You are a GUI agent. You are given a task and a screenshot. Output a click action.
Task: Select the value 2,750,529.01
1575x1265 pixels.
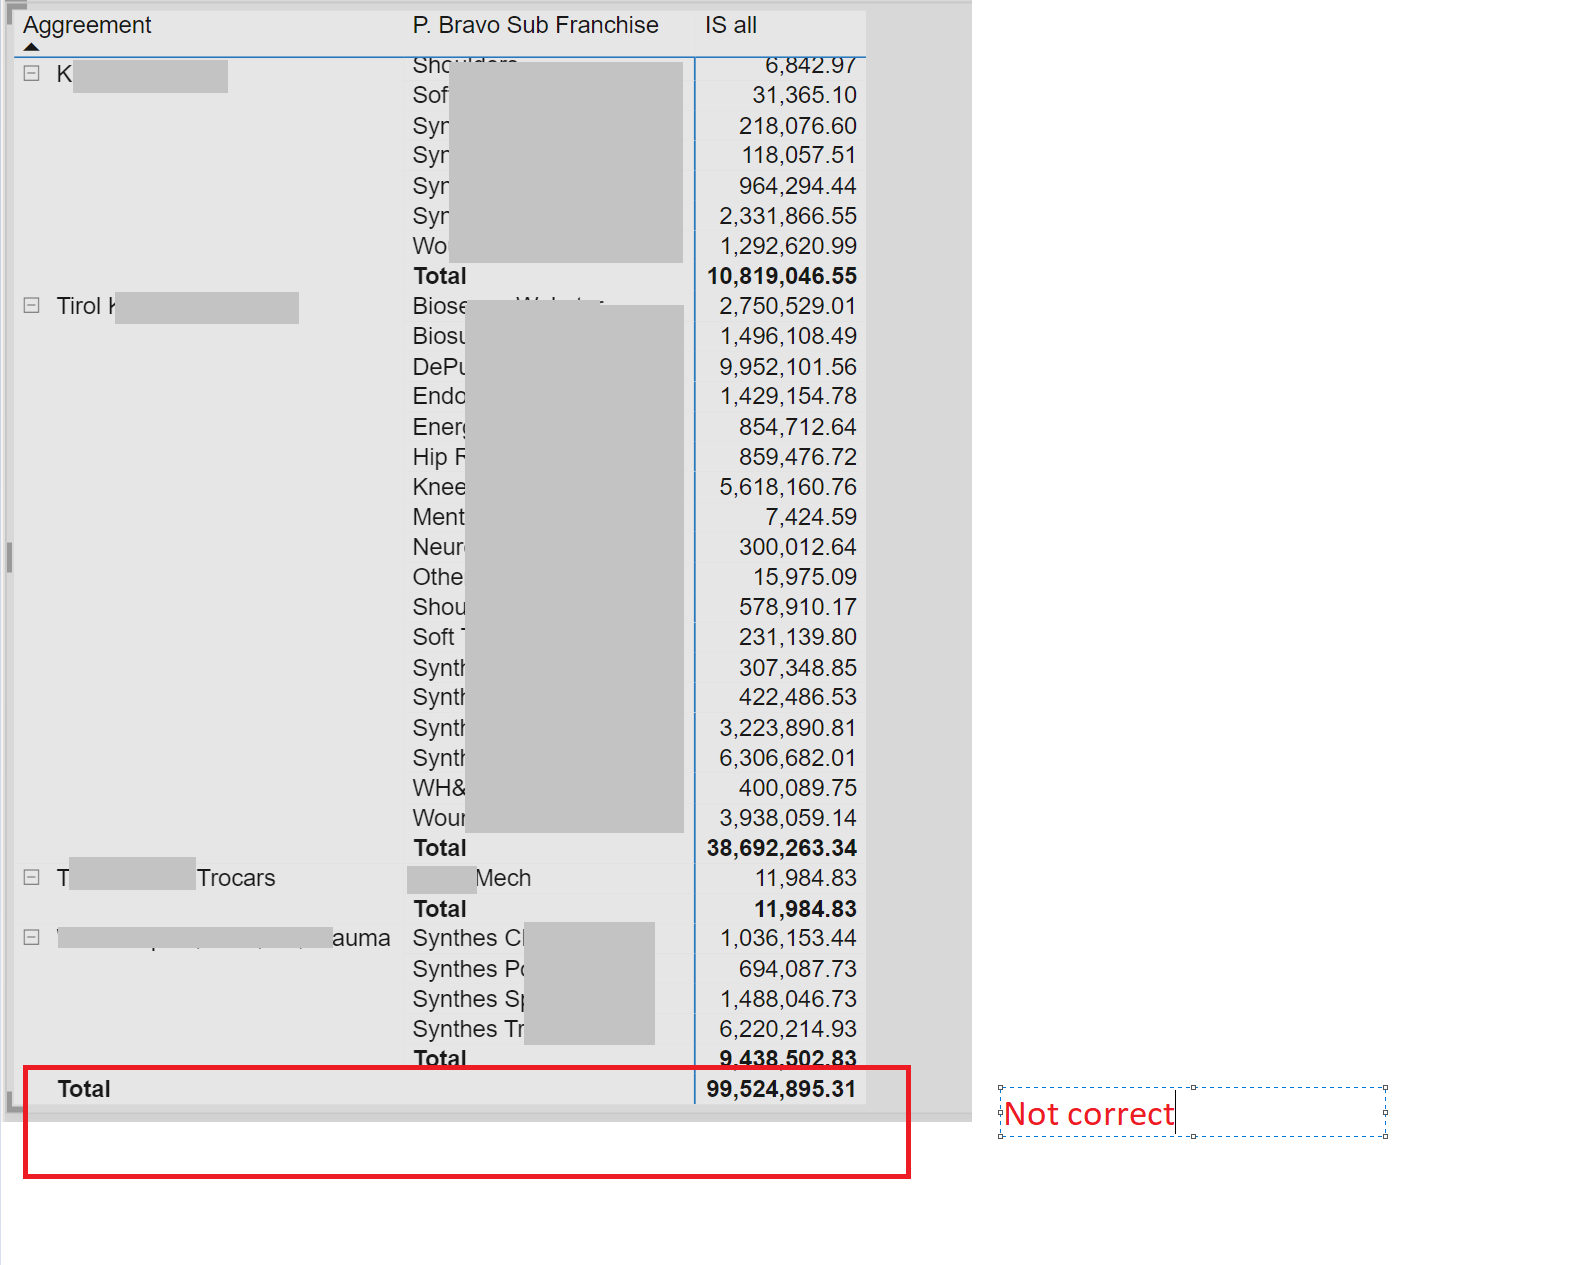pos(788,306)
